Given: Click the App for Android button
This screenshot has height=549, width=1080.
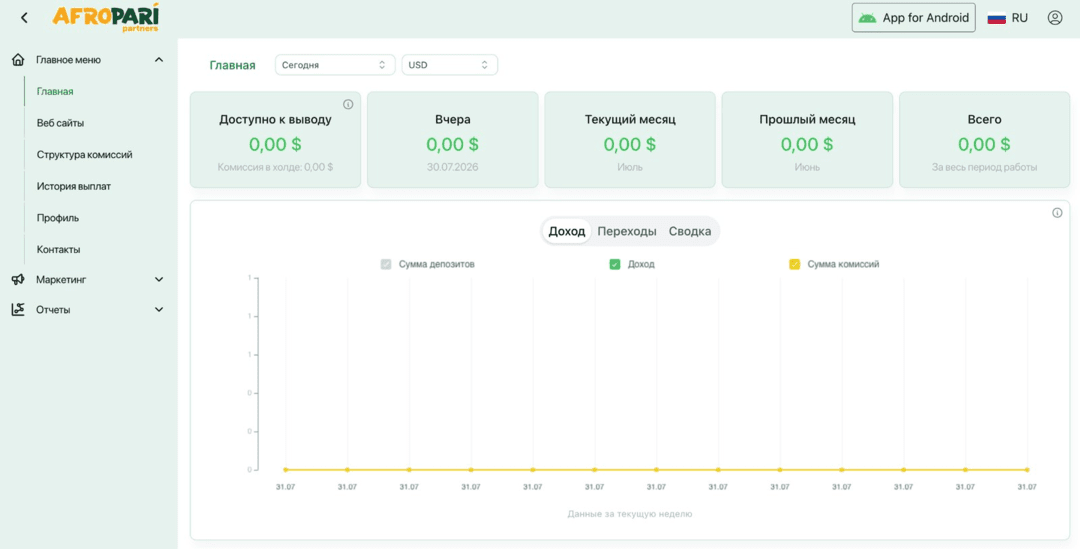Looking at the screenshot, I should click(913, 18).
